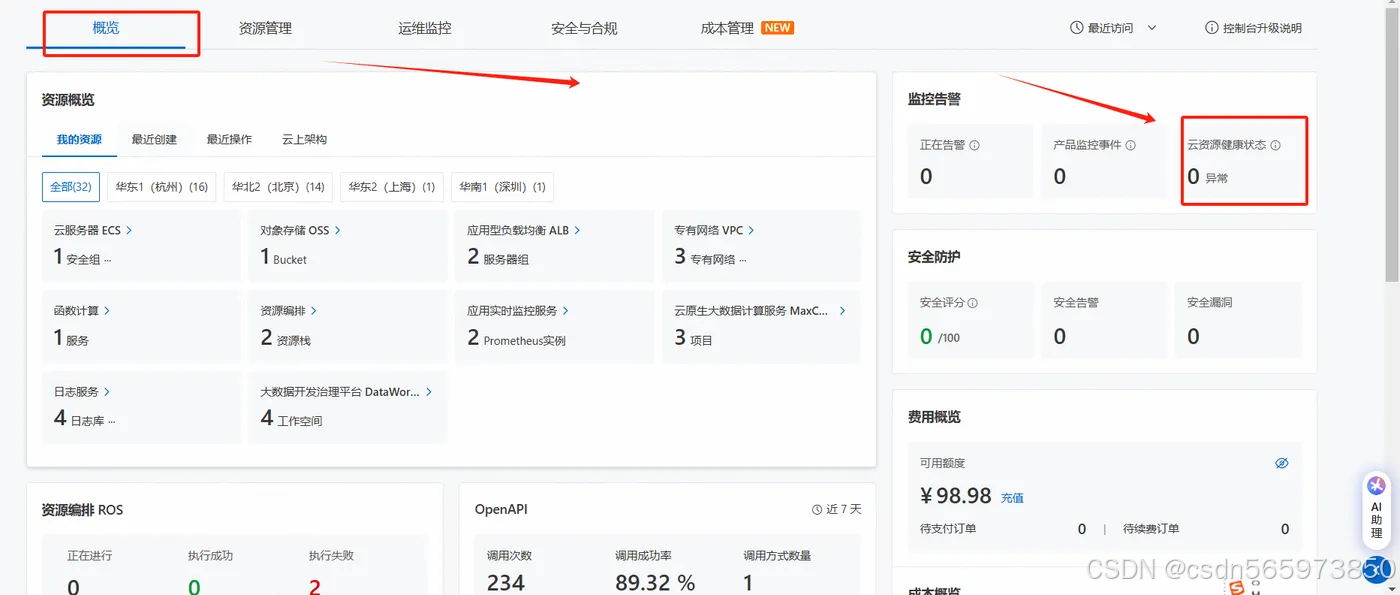
Task: Open the 最近访问 dropdown
Action: tap(1152, 28)
